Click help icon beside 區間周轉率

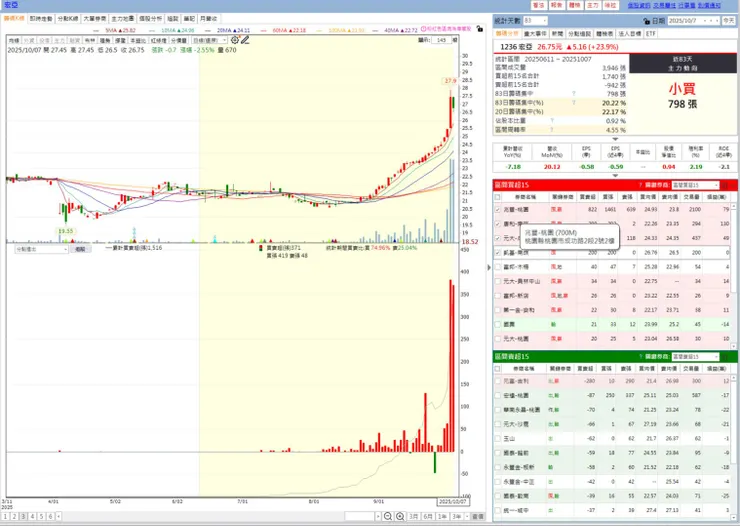point(551,130)
